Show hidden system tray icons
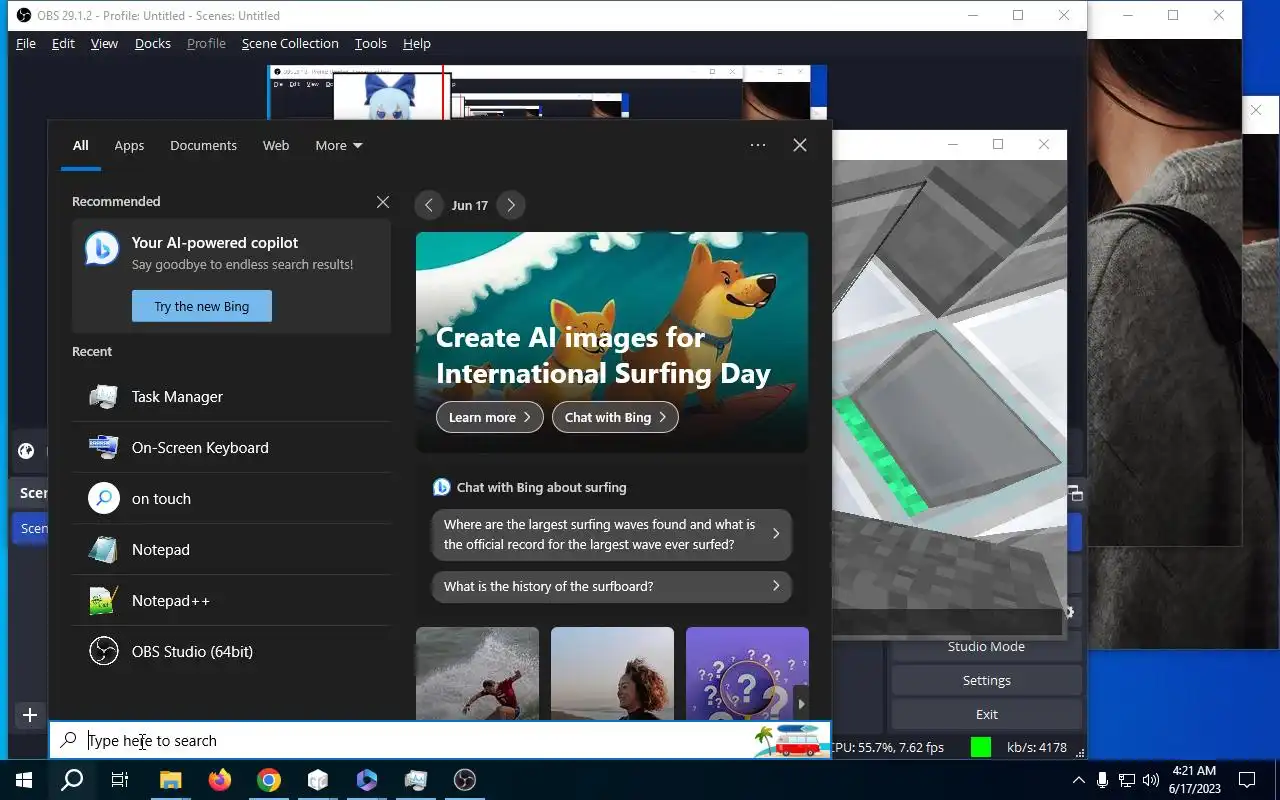This screenshot has height=800, width=1280. pyautogui.click(x=1078, y=780)
